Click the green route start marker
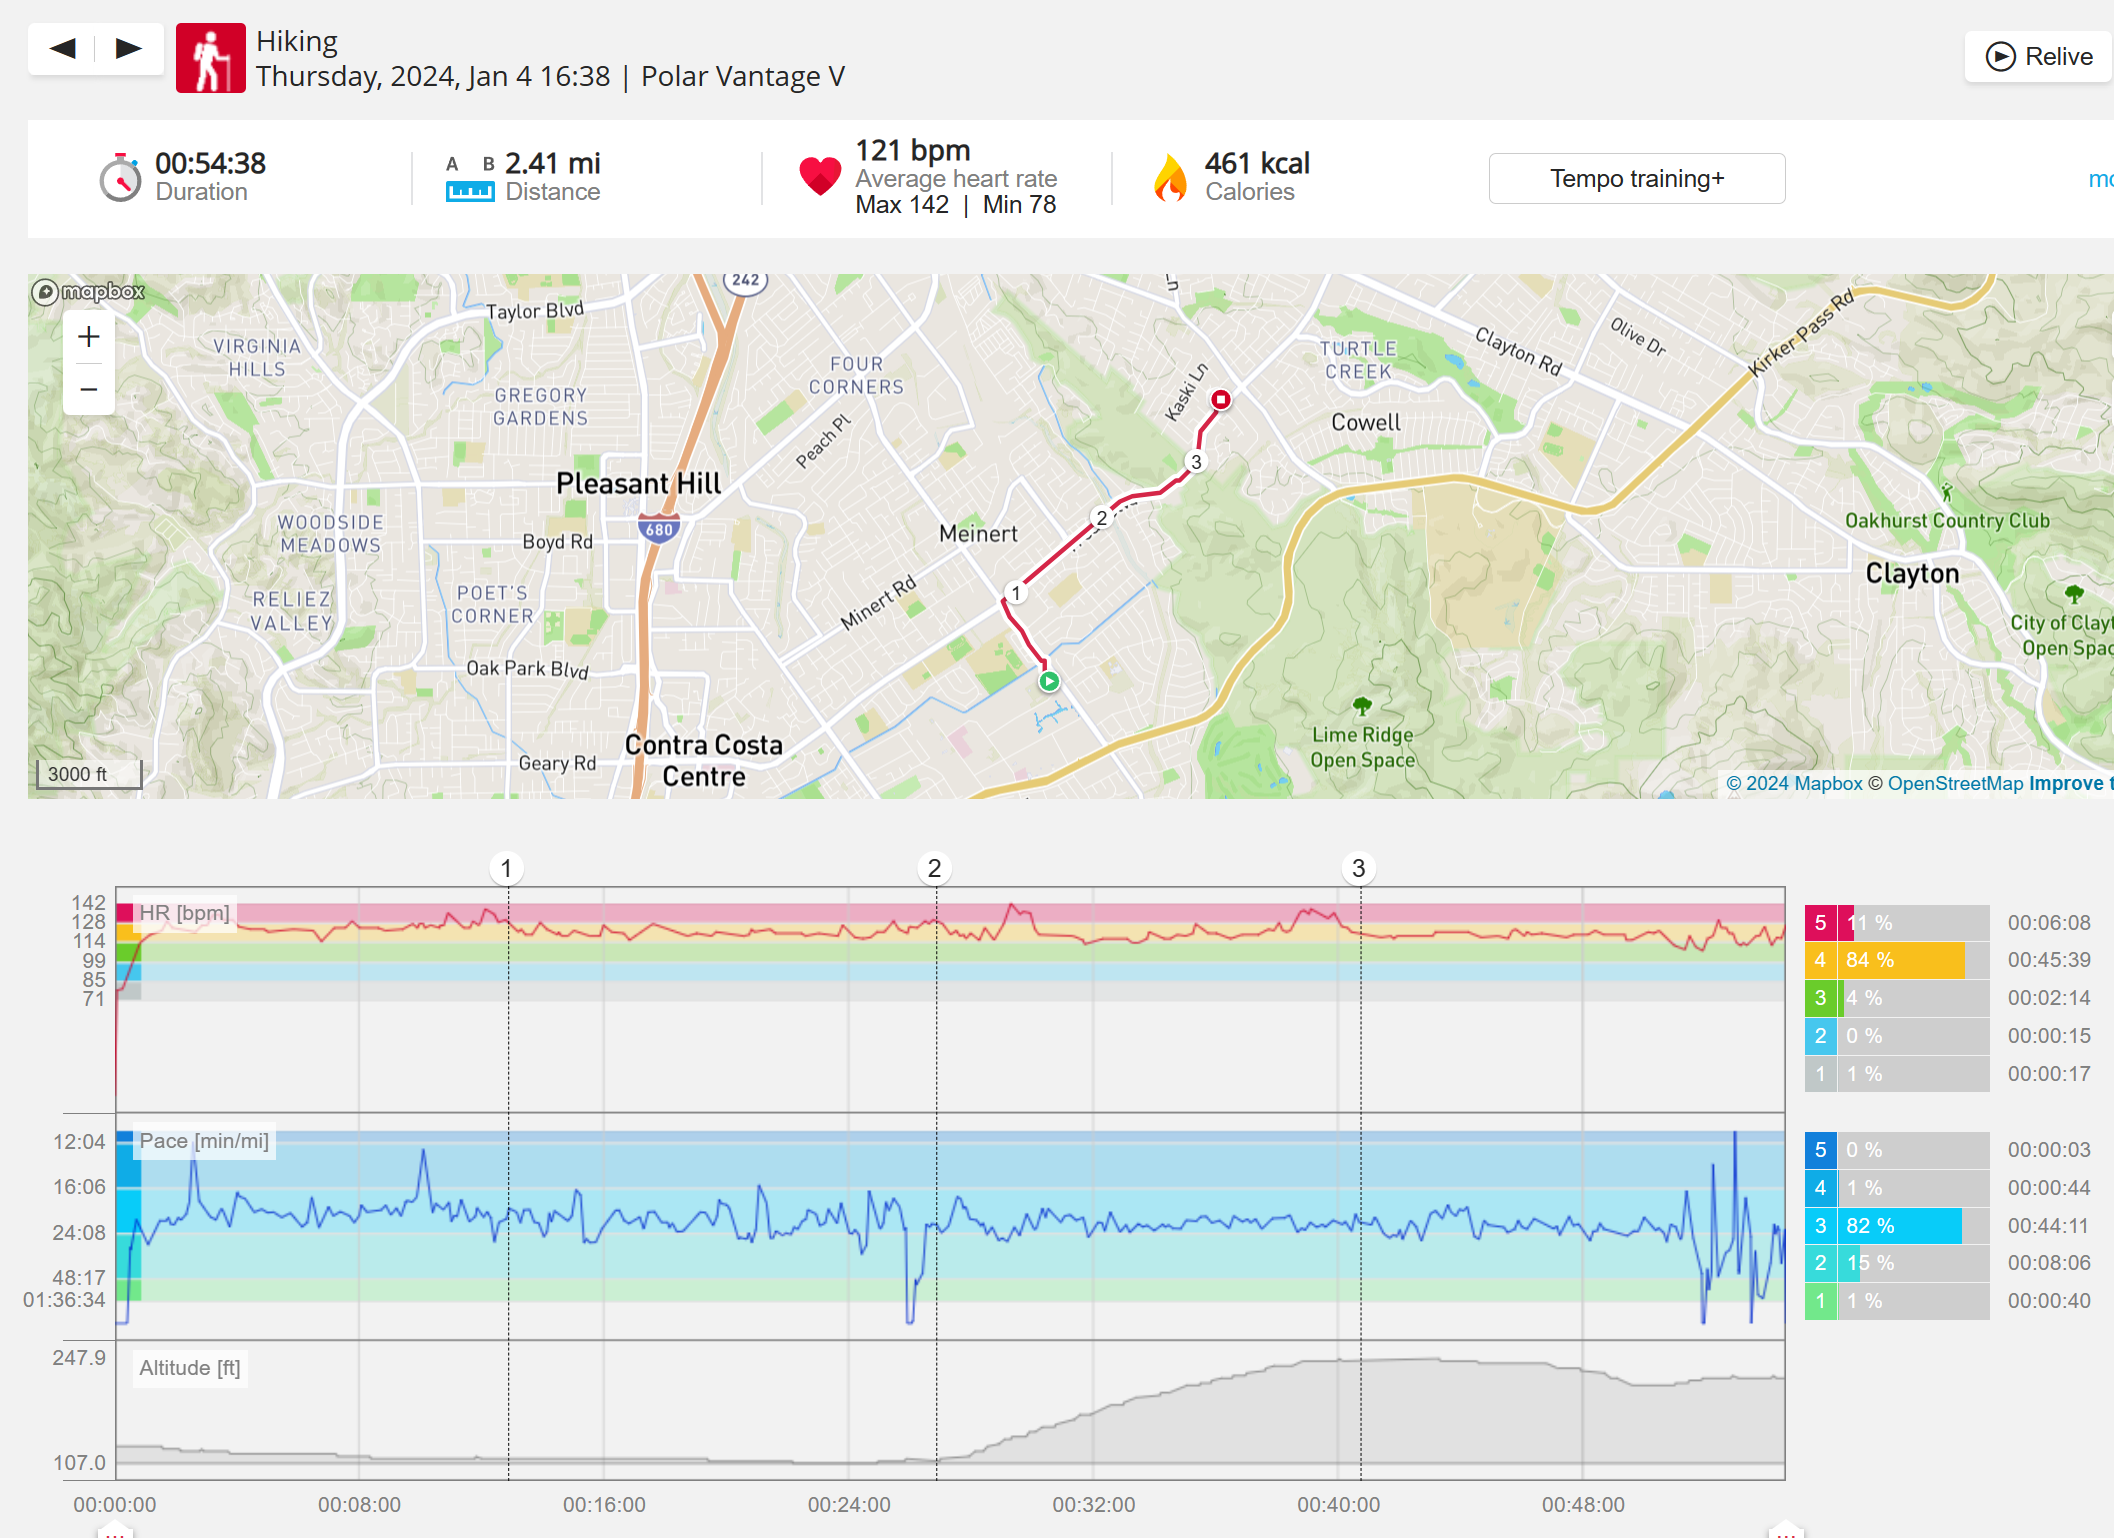This screenshot has width=2114, height=1538. 1048,682
